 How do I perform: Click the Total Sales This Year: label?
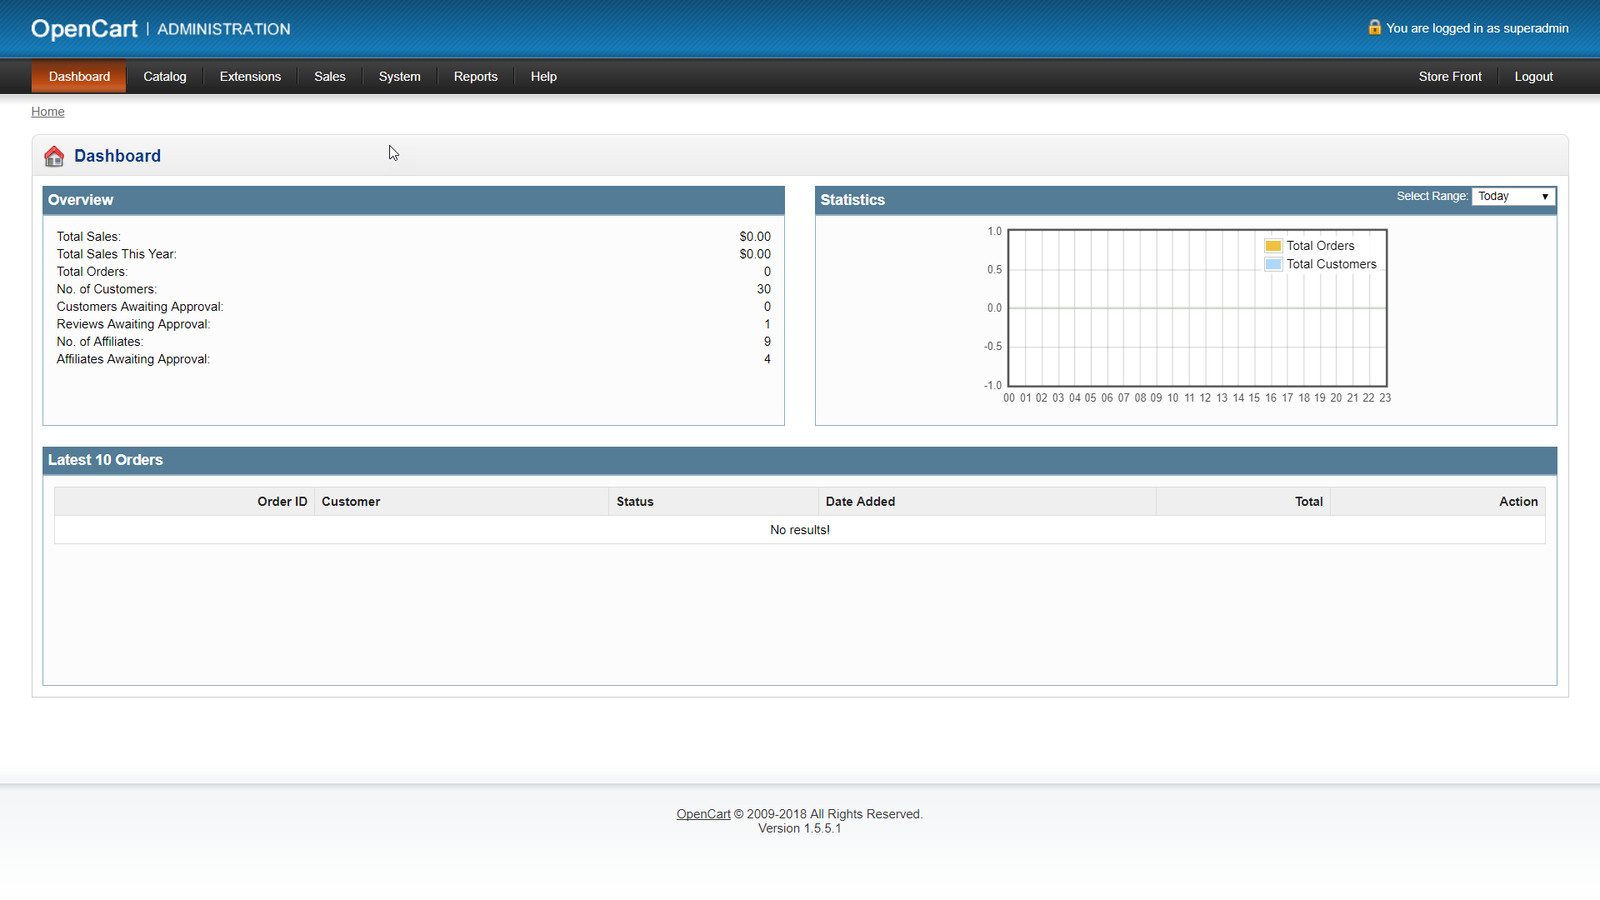pos(116,254)
